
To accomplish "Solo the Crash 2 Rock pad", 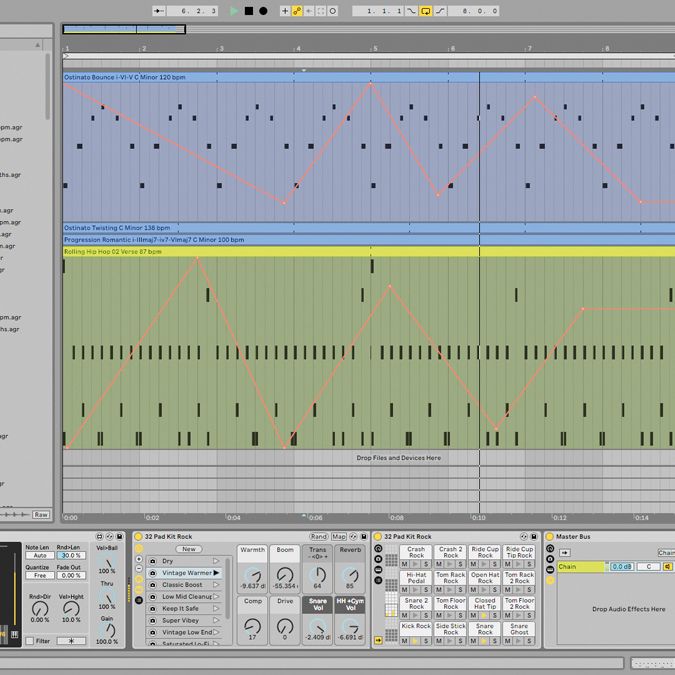I will 460,564.
